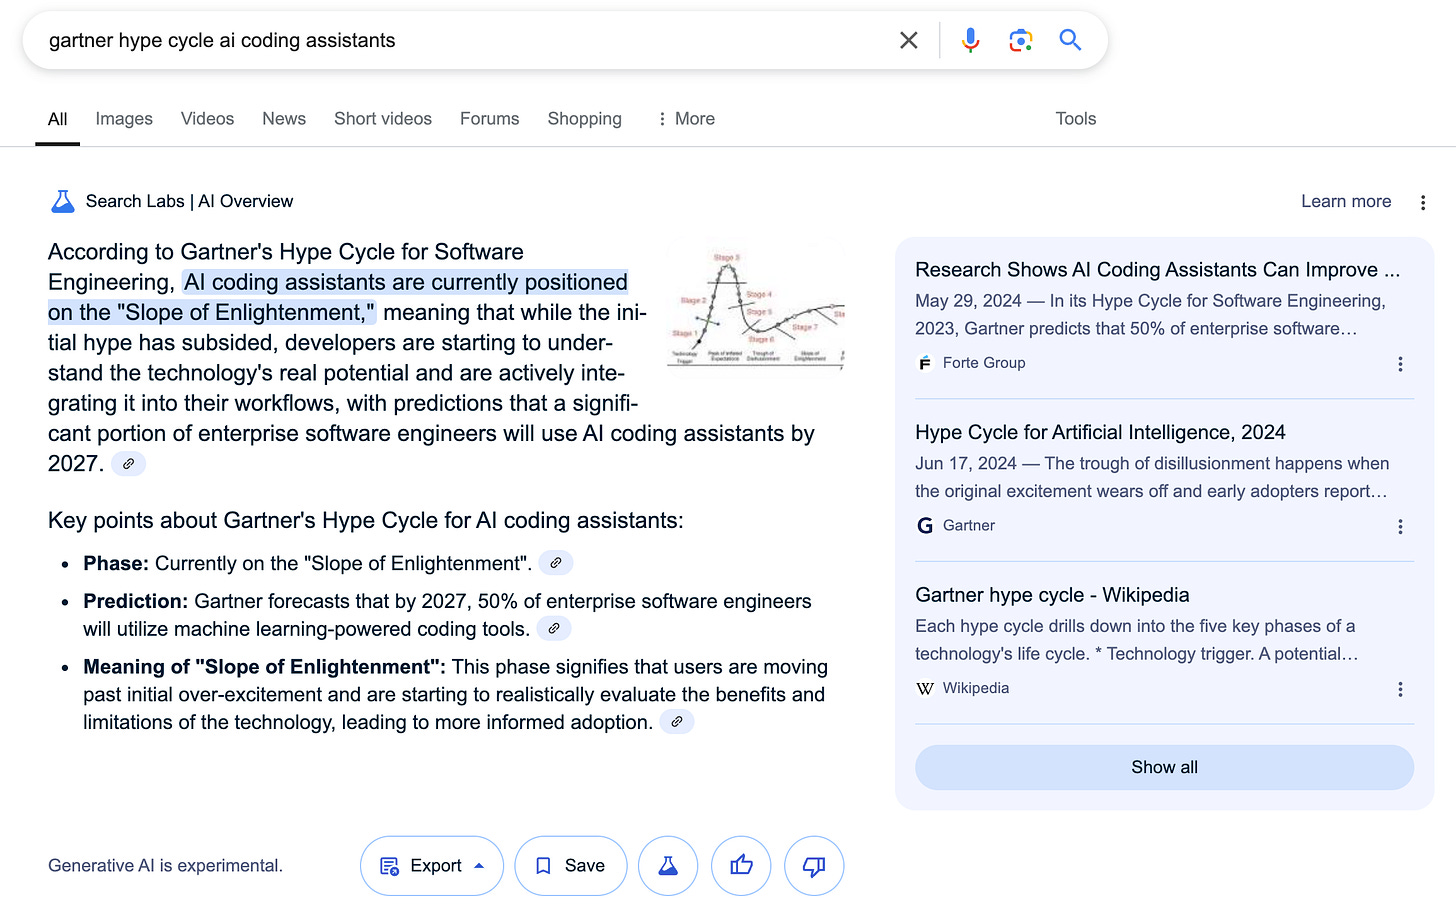Click highlighted text about Slope of Enlightenment
This screenshot has width=1456, height=911.
[x=338, y=297]
